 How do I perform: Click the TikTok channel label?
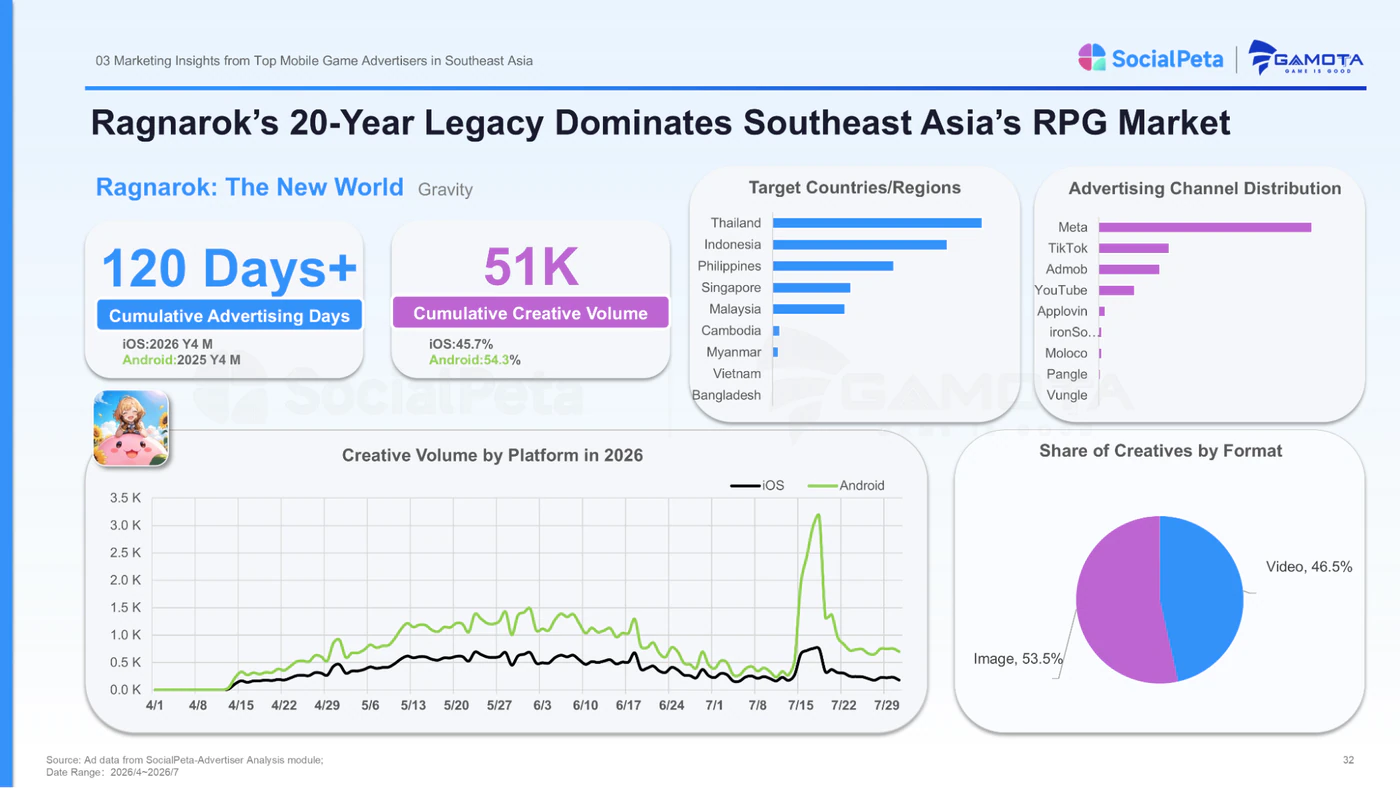1068,248
